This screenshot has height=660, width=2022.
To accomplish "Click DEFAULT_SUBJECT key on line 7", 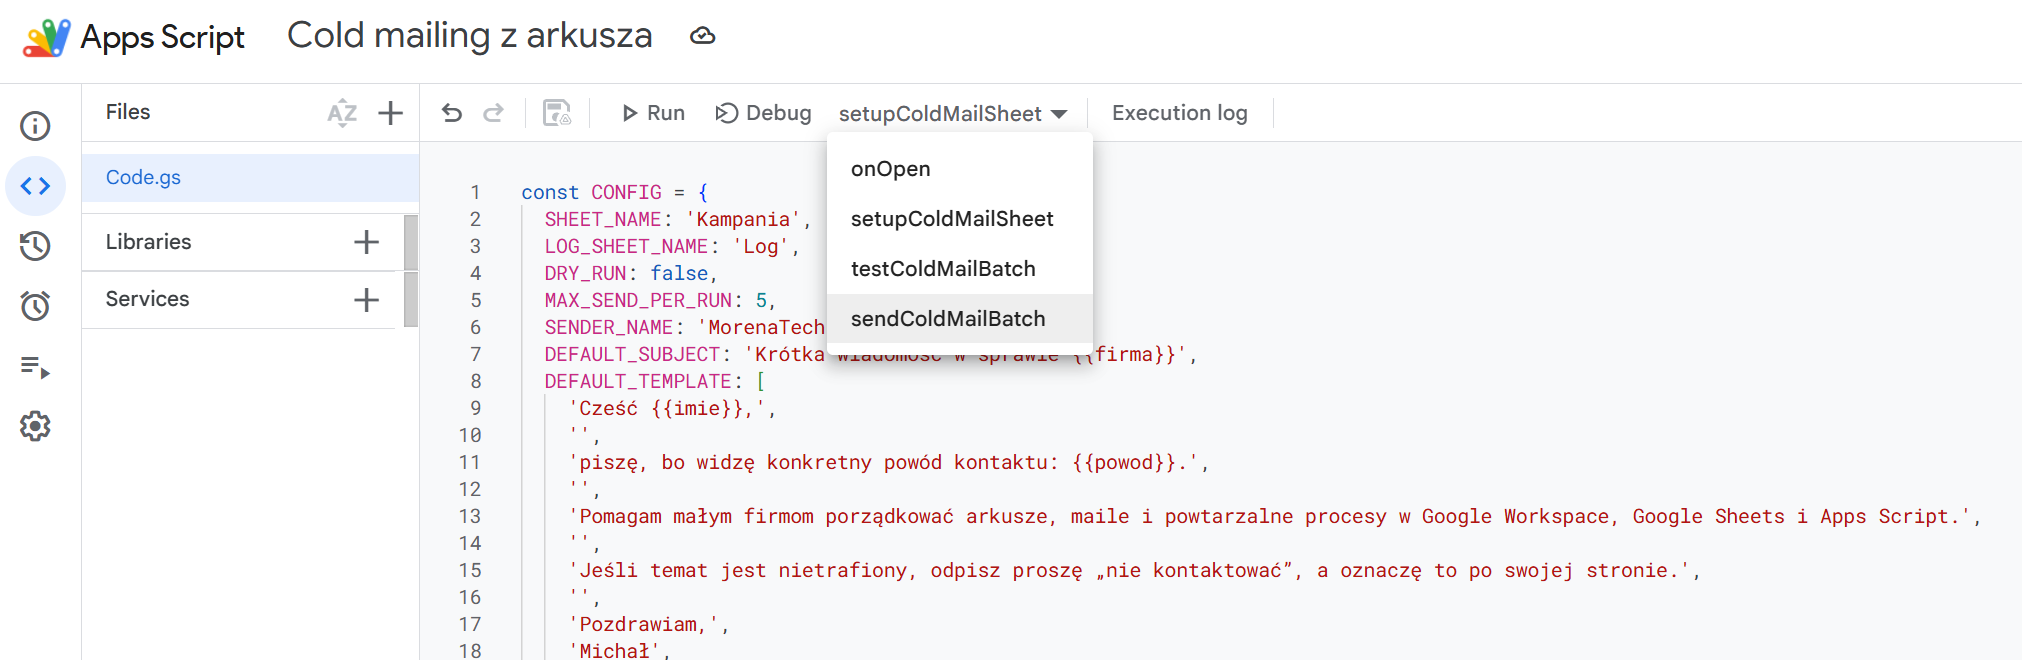I will pos(632,354).
